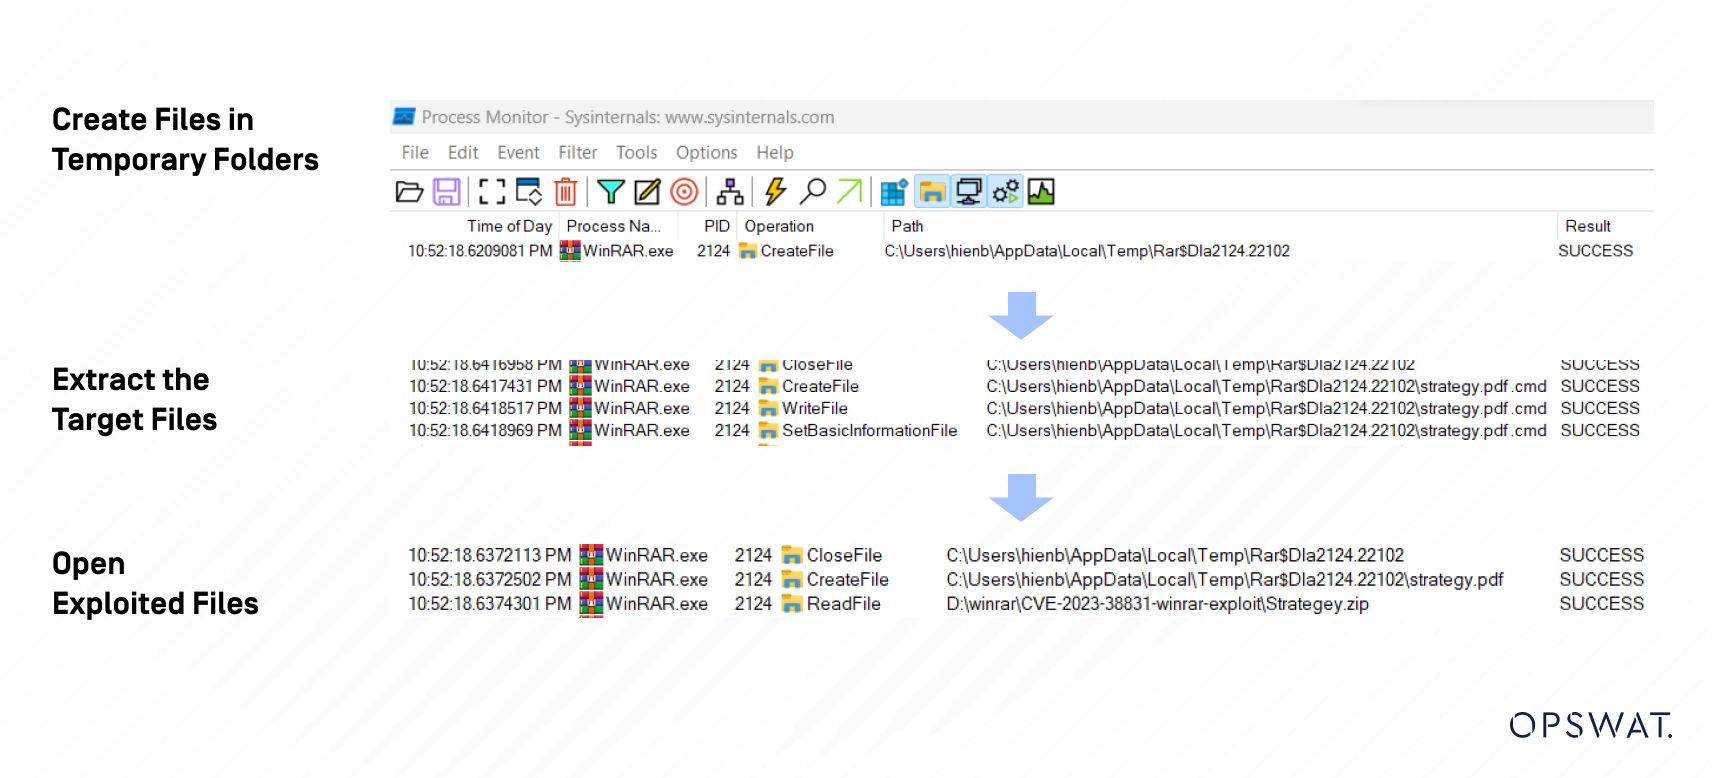This screenshot has height=778, width=1712.
Task: Click the Open log folder icon
Action: [409, 191]
